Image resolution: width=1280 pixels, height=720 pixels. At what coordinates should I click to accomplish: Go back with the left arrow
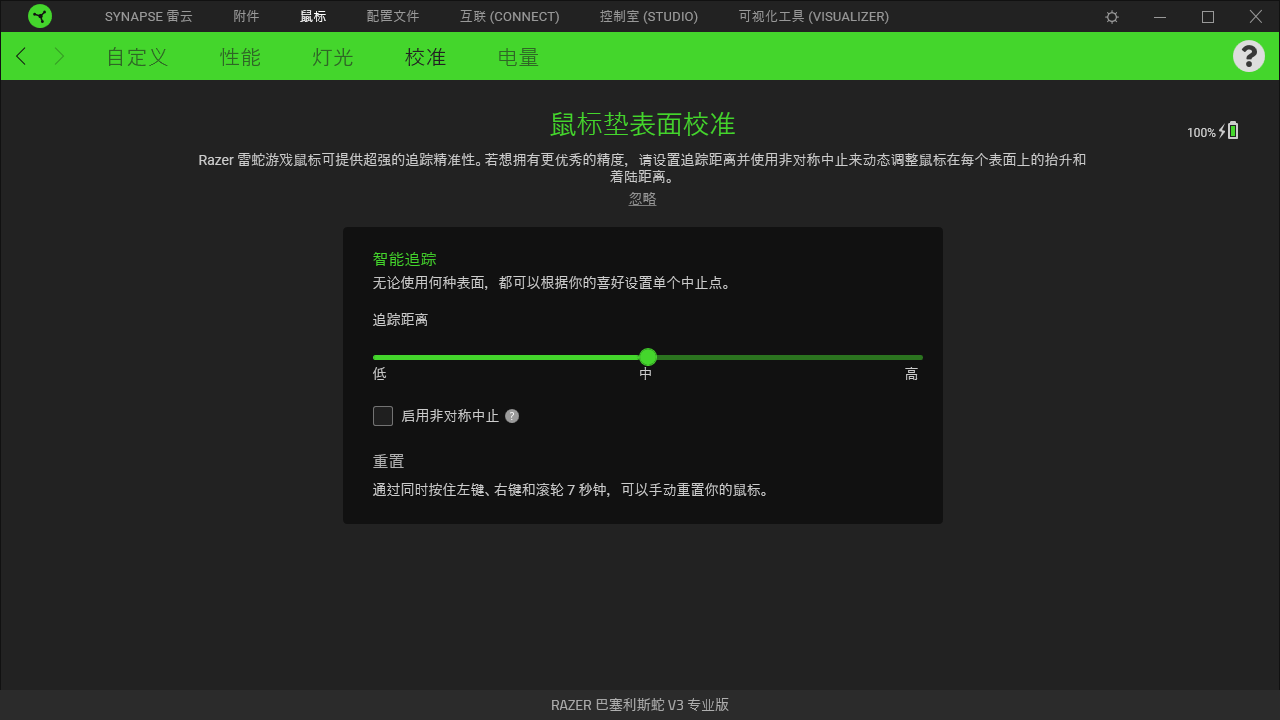(21, 56)
